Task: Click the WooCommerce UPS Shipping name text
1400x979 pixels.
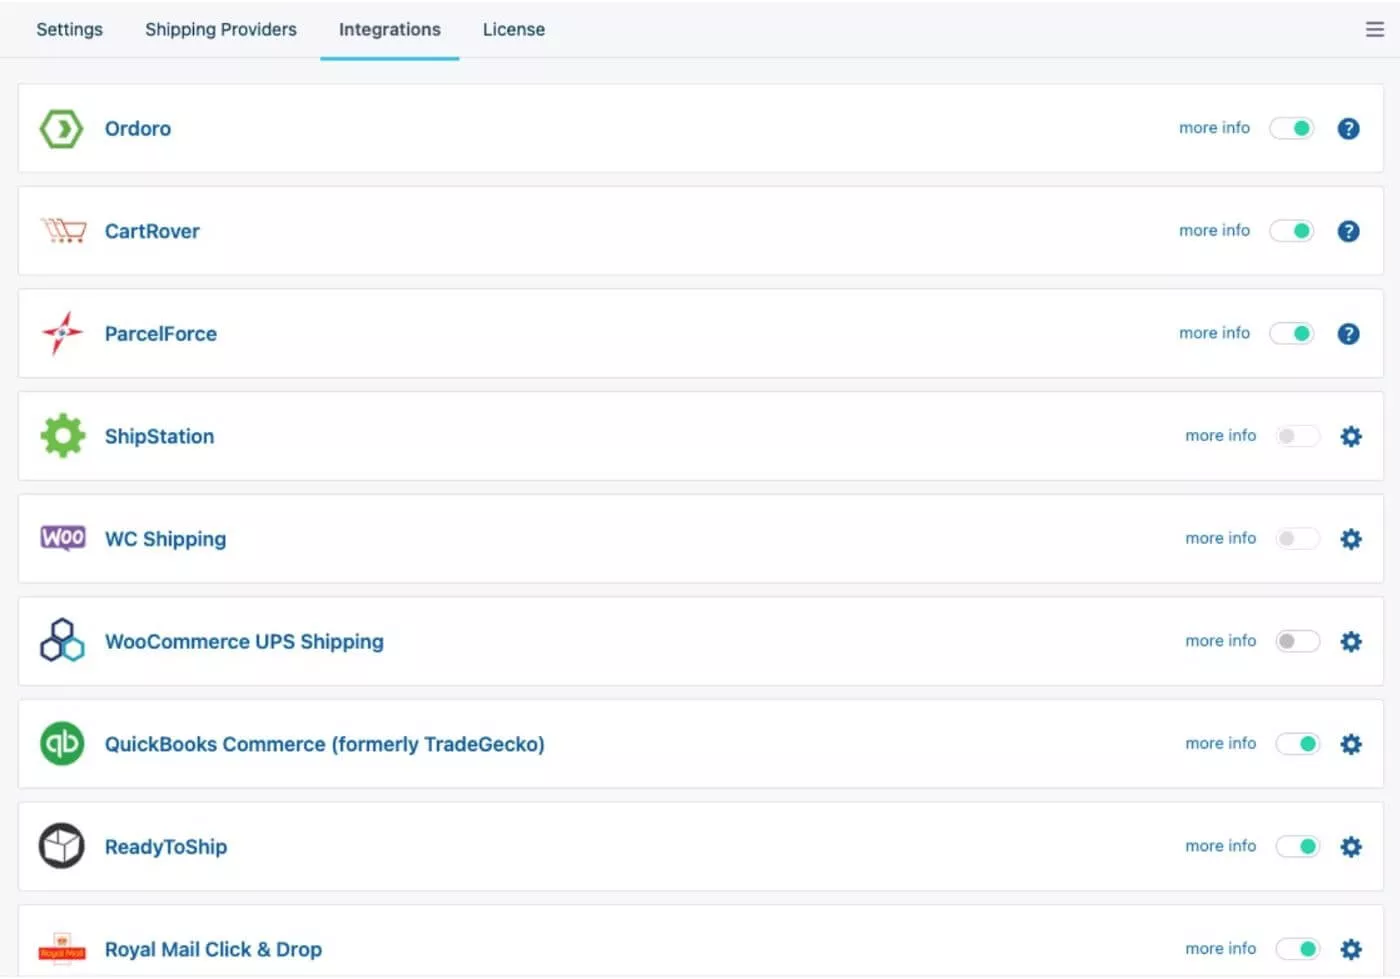Action: pyautogui.click(x=244, y=642)
